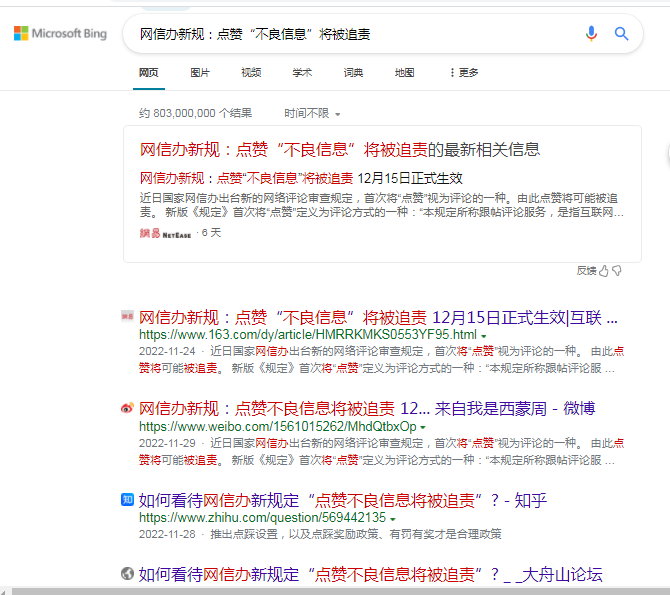Open the 大舟山论坛 result title
This screenshot has width=670, height=595.
point(370,574)
